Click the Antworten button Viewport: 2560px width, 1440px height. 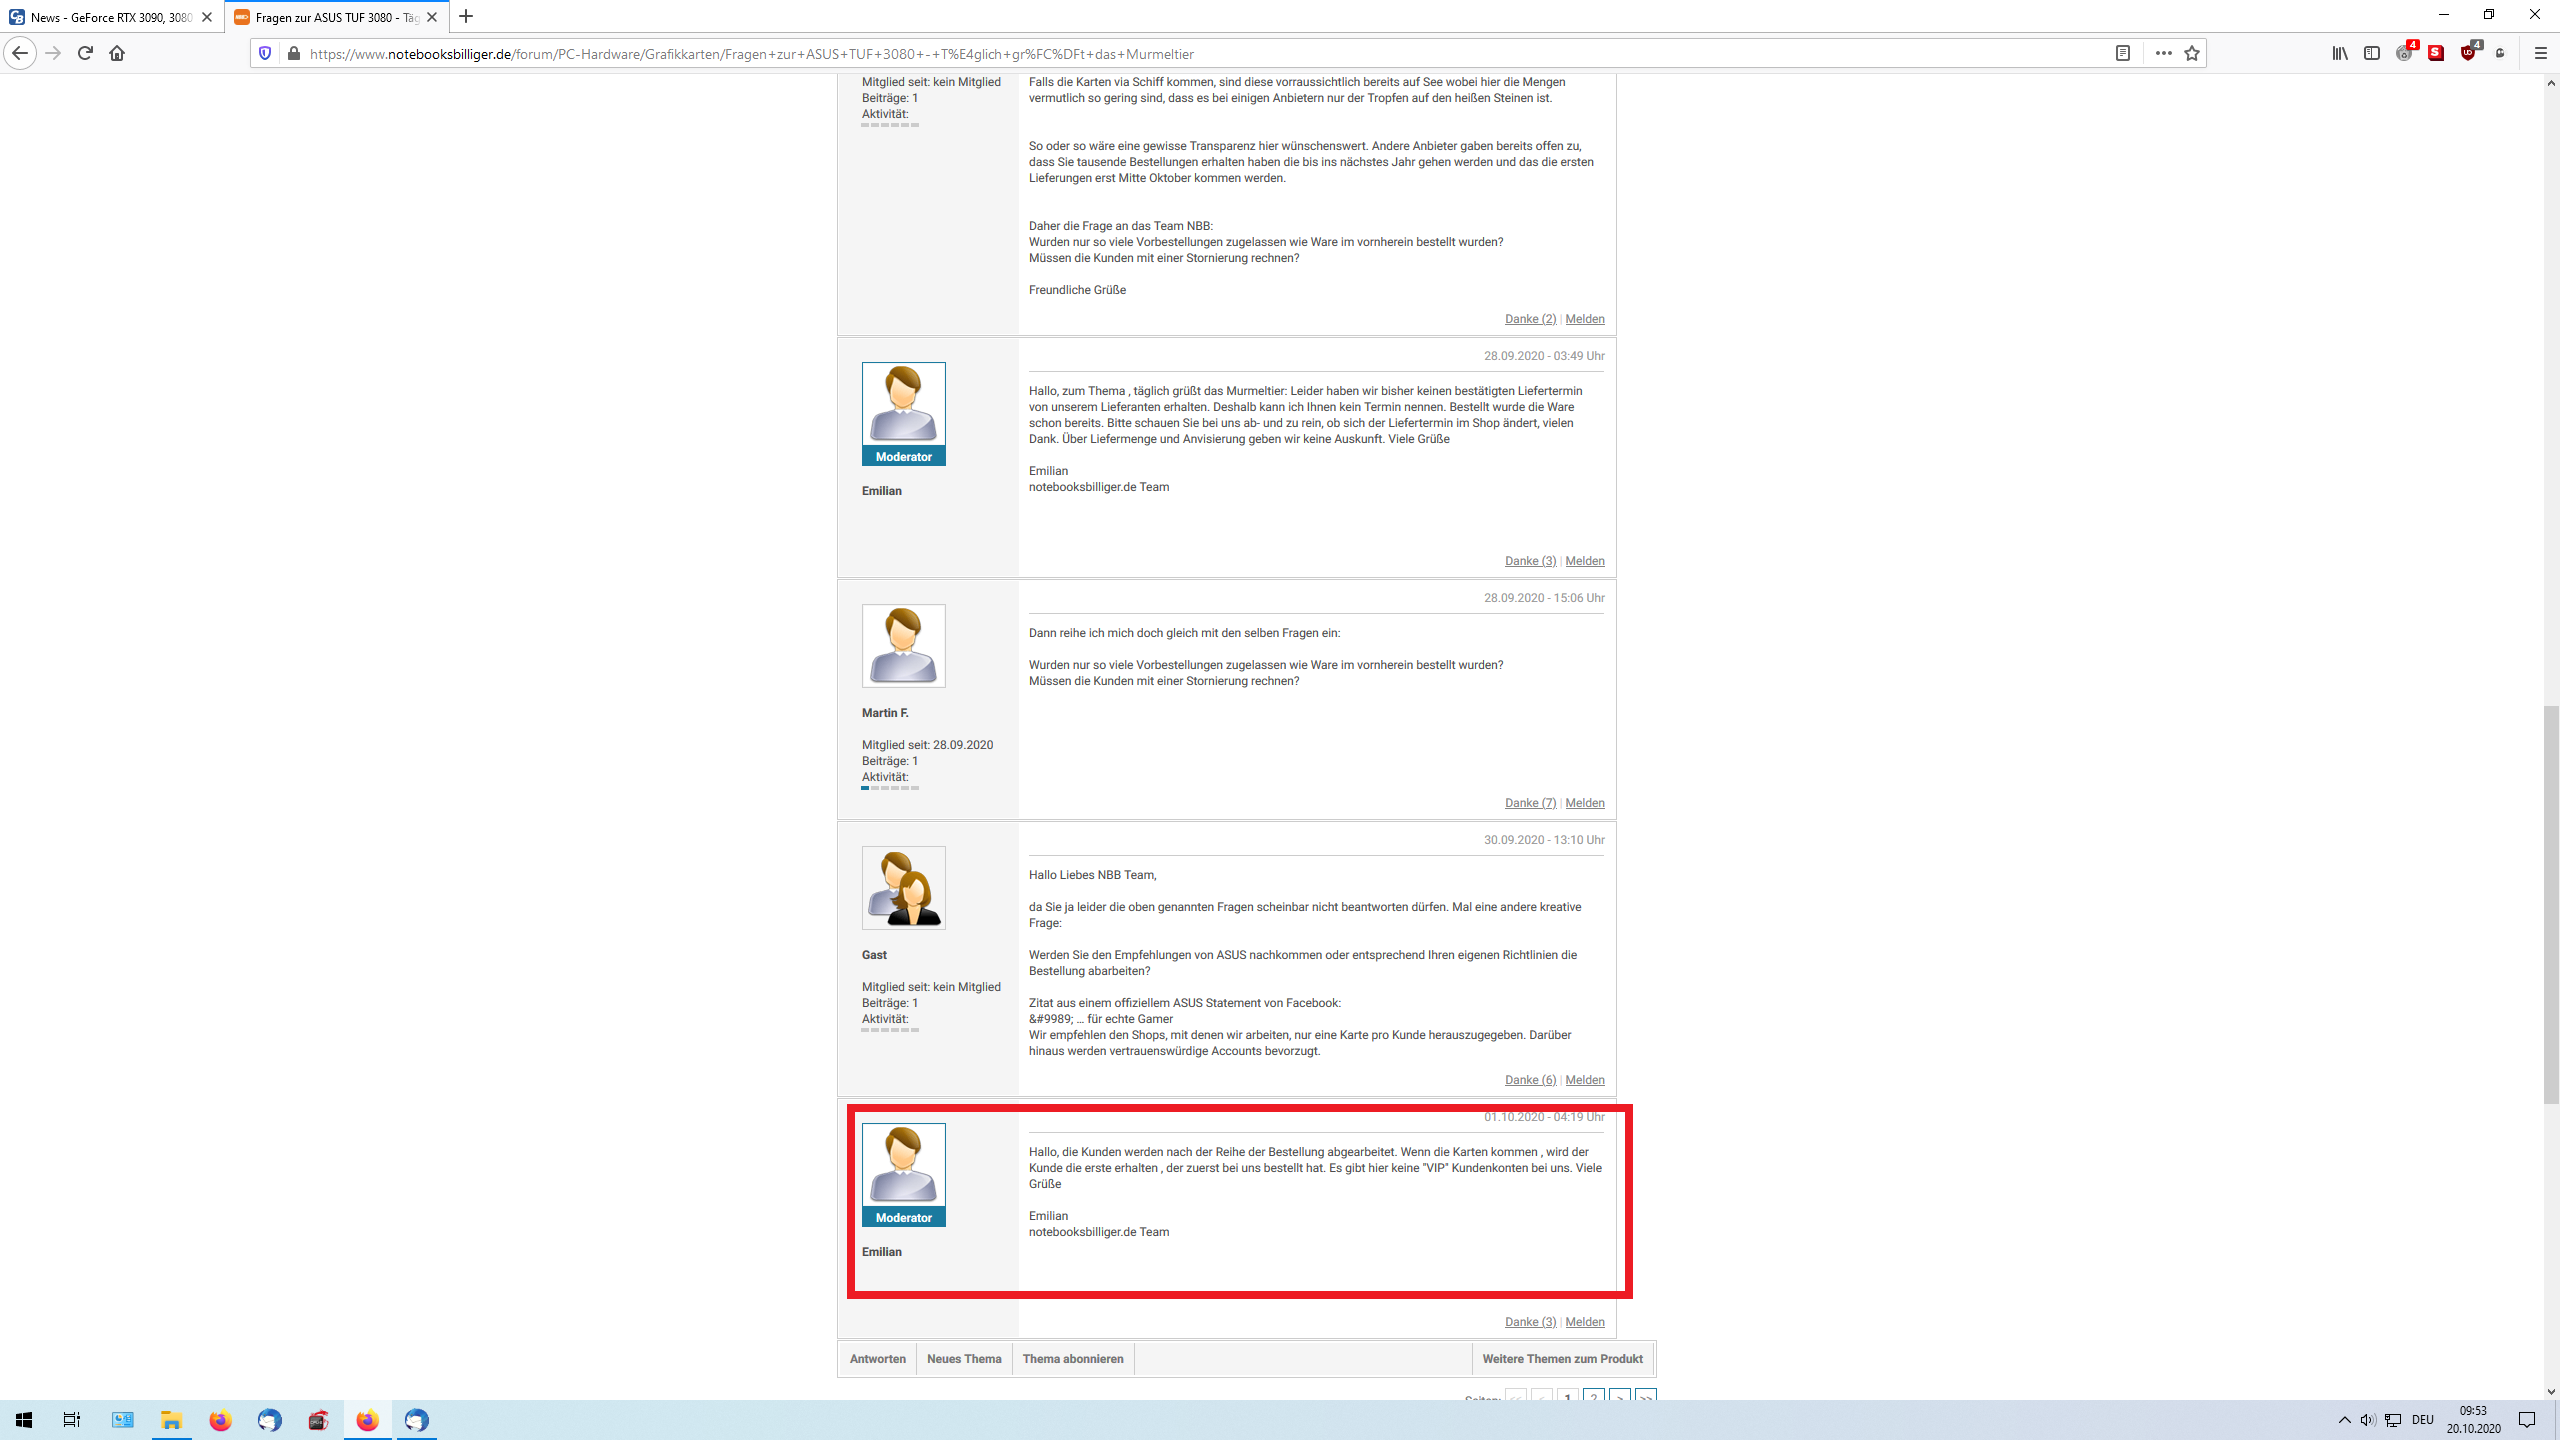(x=877, y=1359)
